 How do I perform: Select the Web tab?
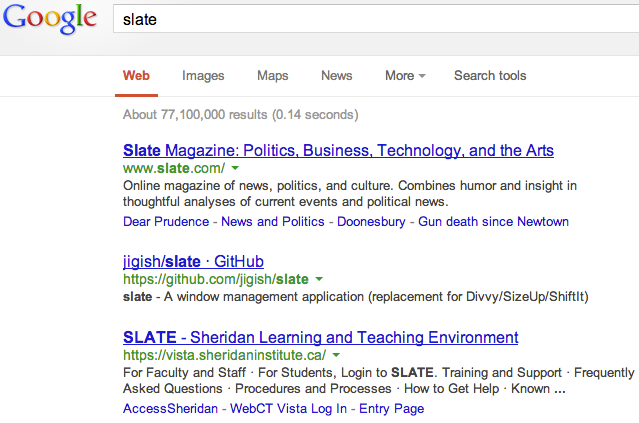pos(136,76)
